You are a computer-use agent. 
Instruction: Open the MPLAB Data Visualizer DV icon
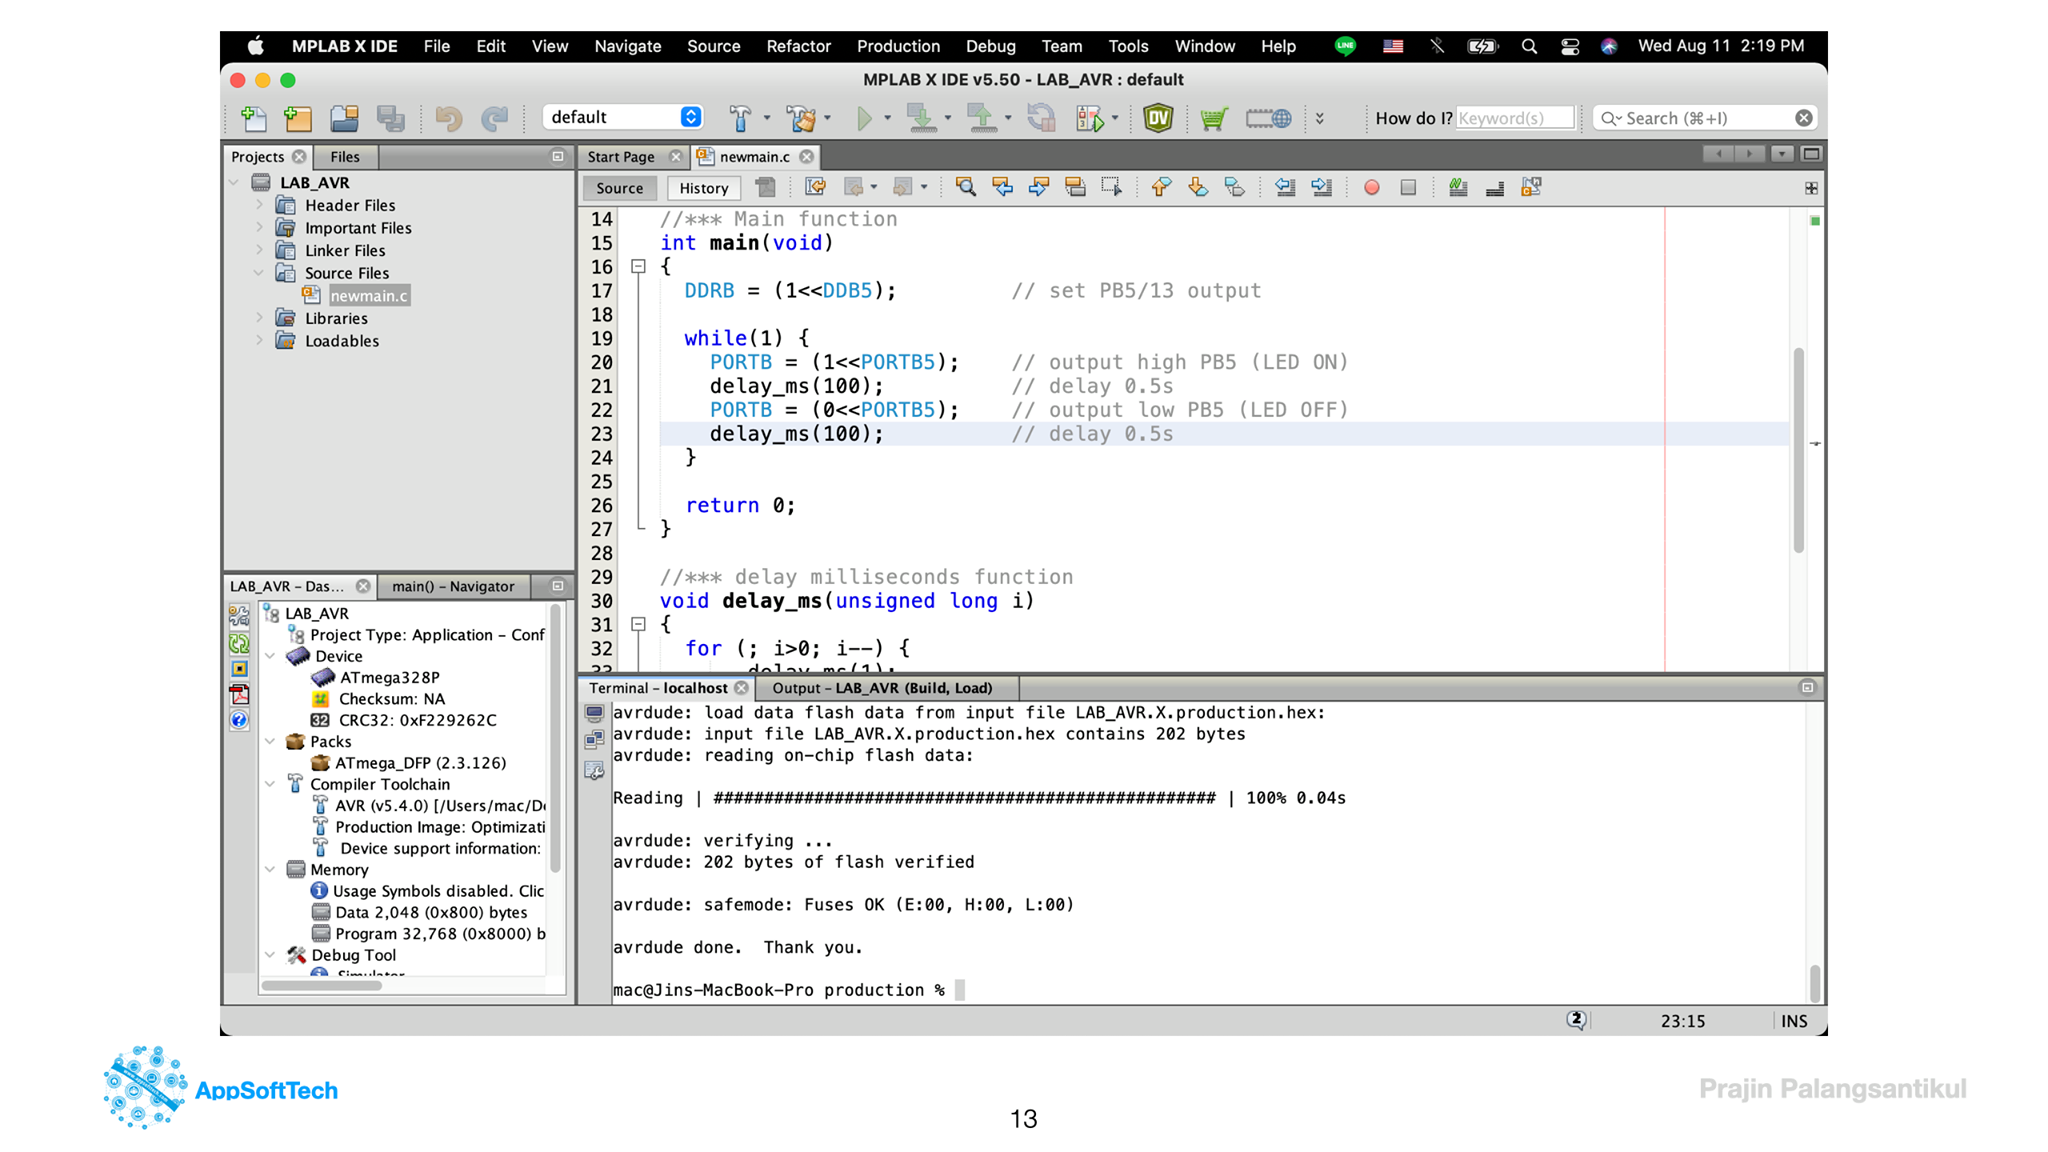tap(1158, 118)
